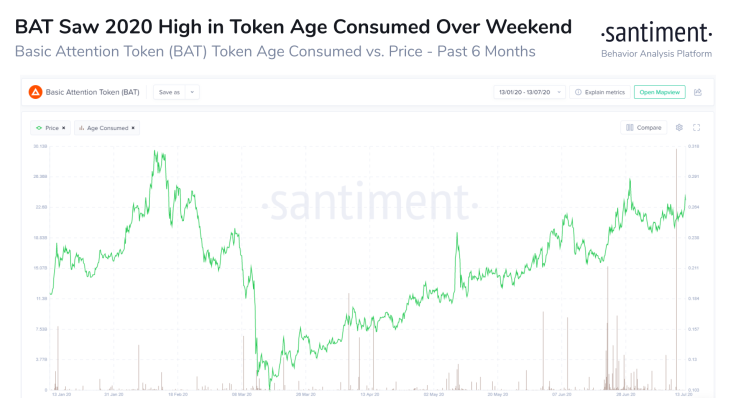Click the Age Consumed bar chart icon

click(x=81, y=128)
